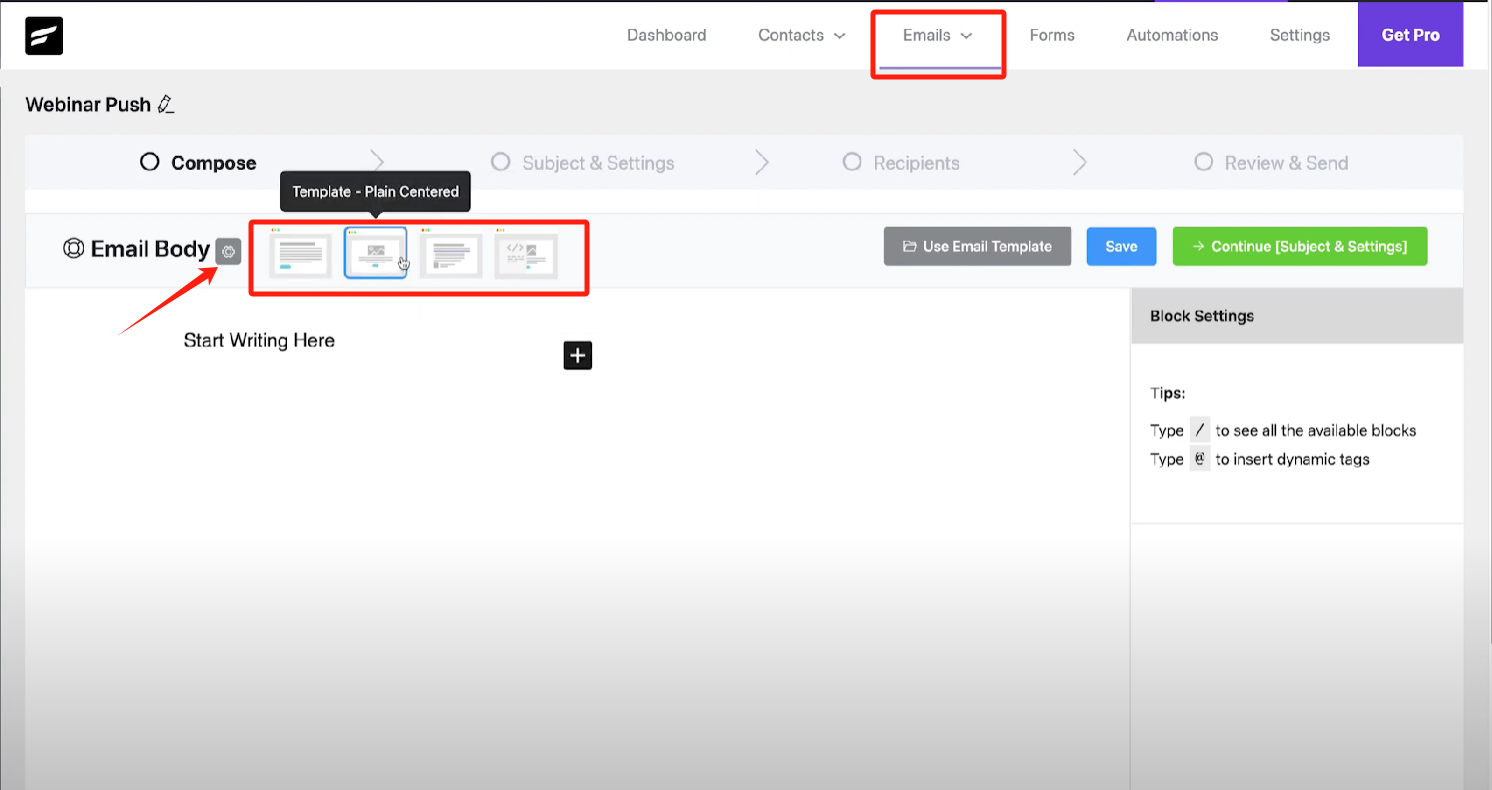The height and width of the screenshot is (790, 1492).
Task: Select the Plain Centered template thumbnail
Action: (376, 255)
